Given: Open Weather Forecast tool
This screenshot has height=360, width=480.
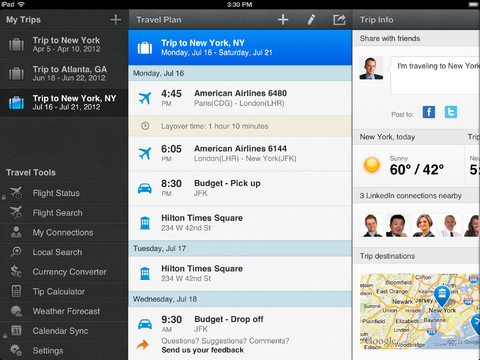Looking at the screenshot, I should click(x=64, y=311).
